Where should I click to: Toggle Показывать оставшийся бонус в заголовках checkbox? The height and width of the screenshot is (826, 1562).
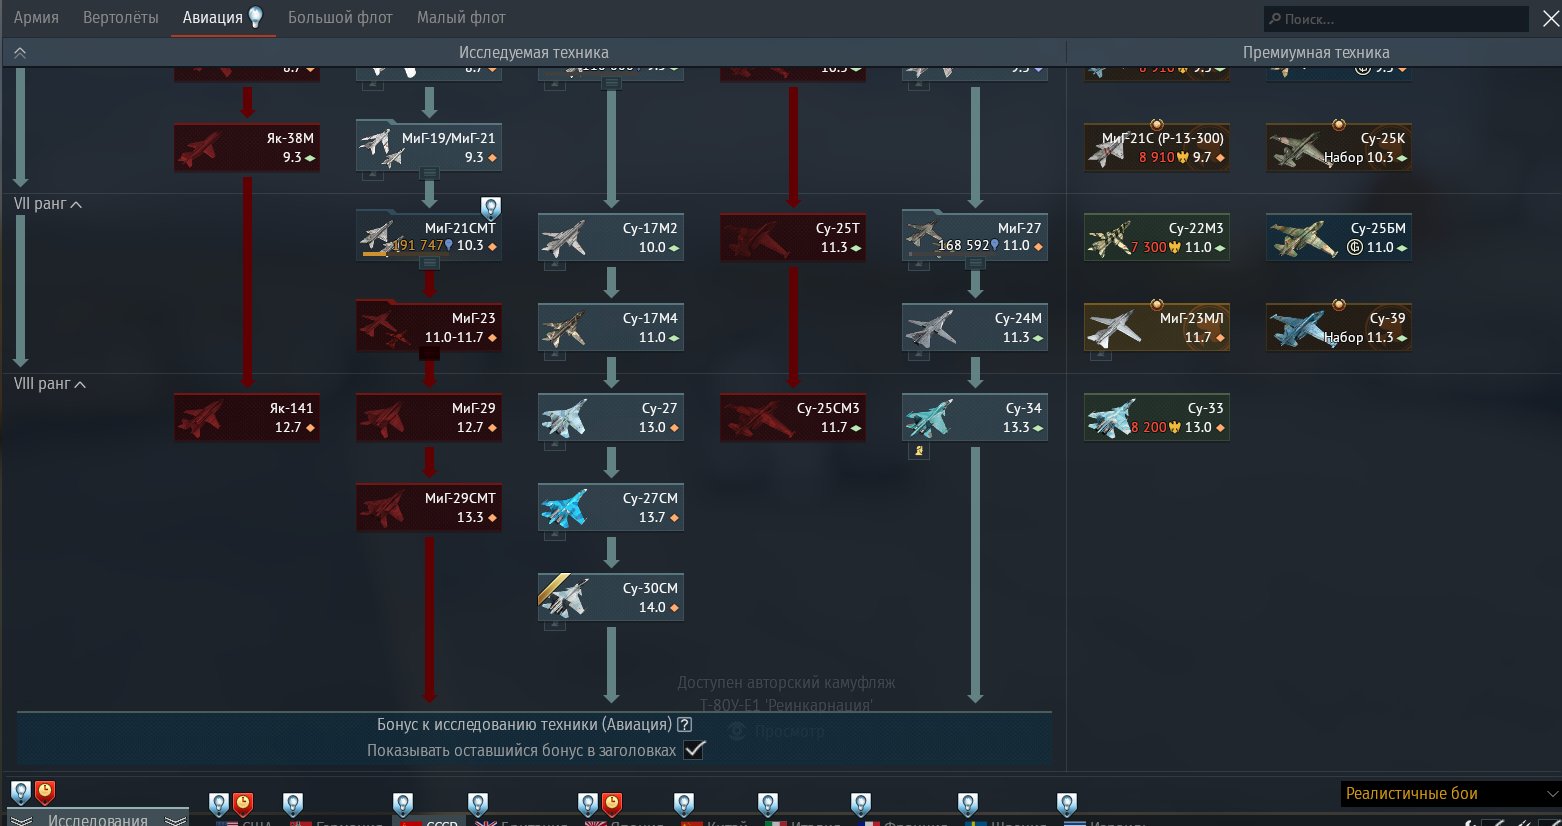click(694, 750)
